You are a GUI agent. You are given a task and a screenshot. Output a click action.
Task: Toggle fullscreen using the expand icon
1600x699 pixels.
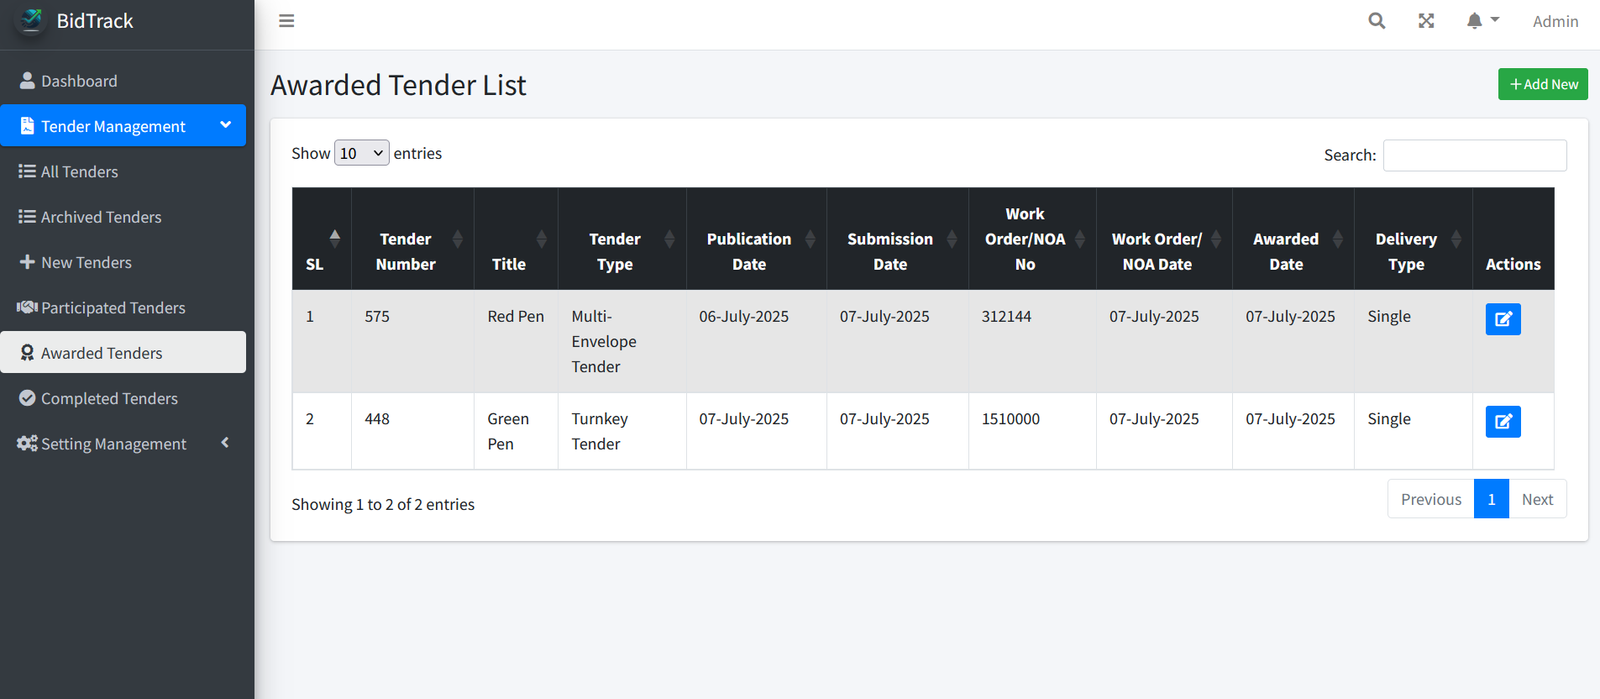click(1426, 21)
